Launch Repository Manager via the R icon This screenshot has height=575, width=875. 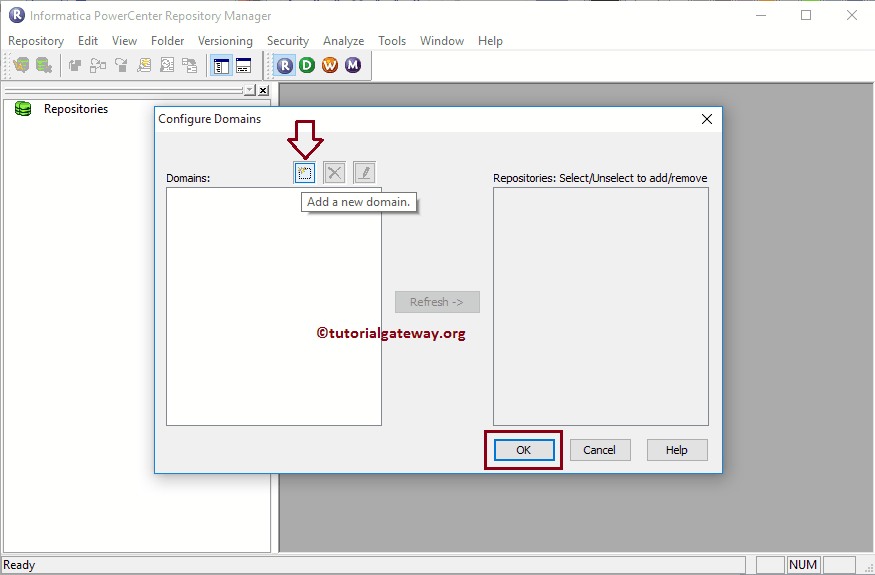click(x=285, y=65)
